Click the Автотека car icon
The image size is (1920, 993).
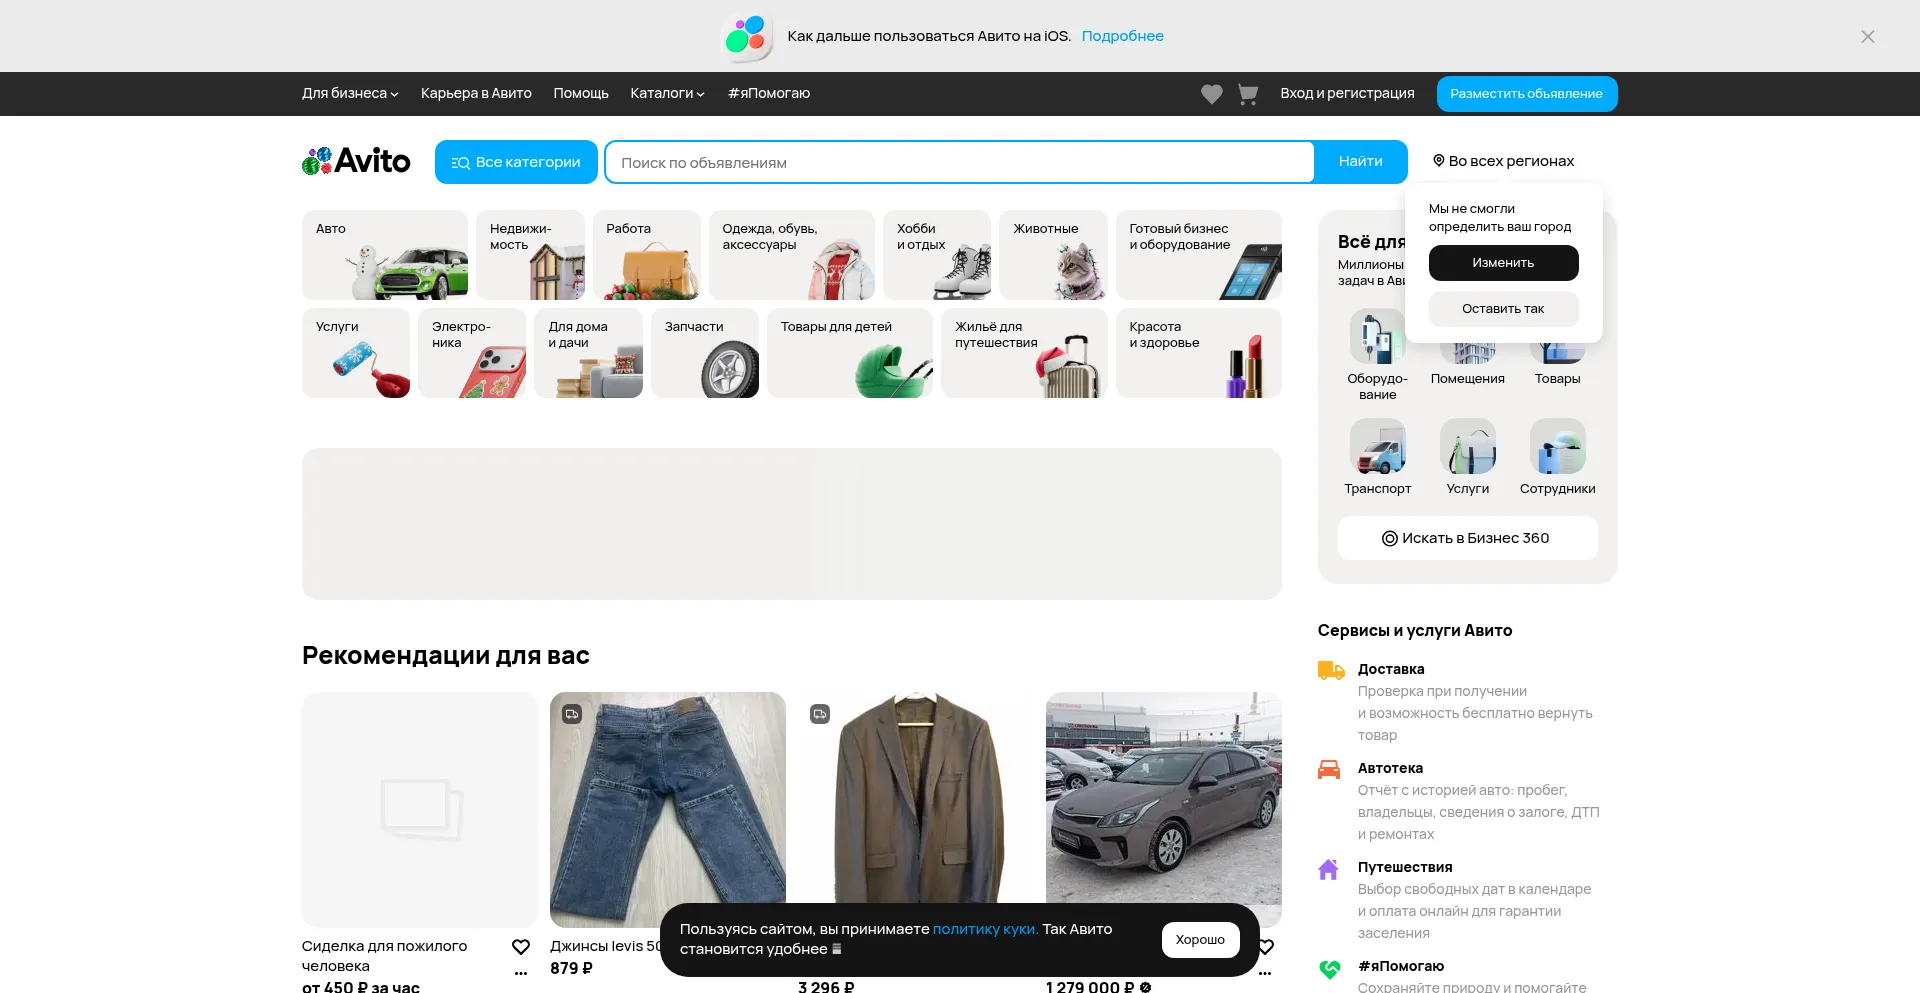point(1330,769)
